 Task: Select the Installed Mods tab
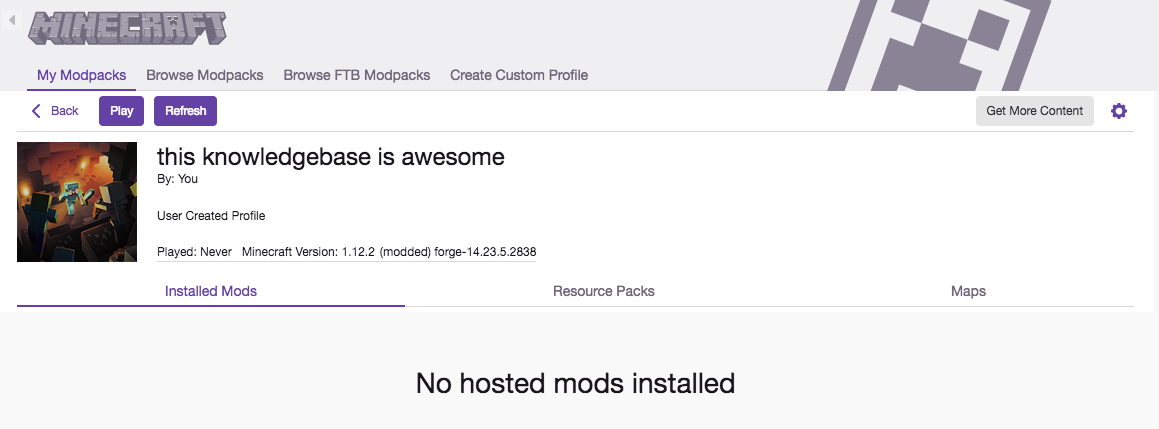[x=211, y=291]
